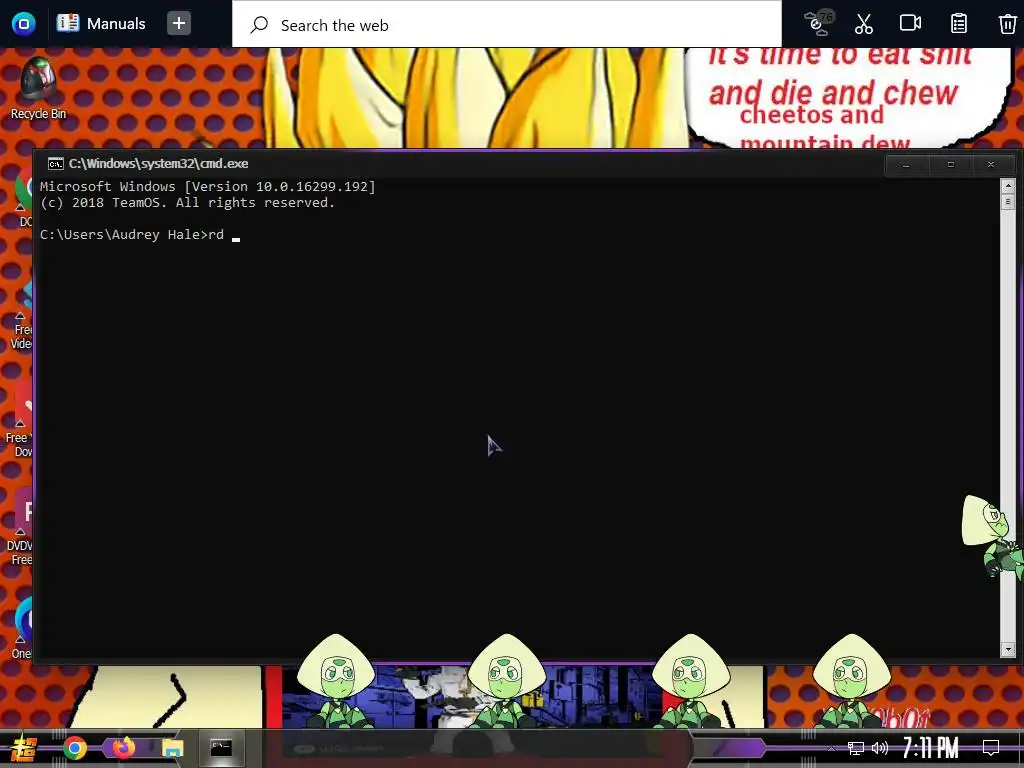The width and height of the screenshot is (1024, 768).
Task: Close the cmd.exe window
Action: (991, 165)
